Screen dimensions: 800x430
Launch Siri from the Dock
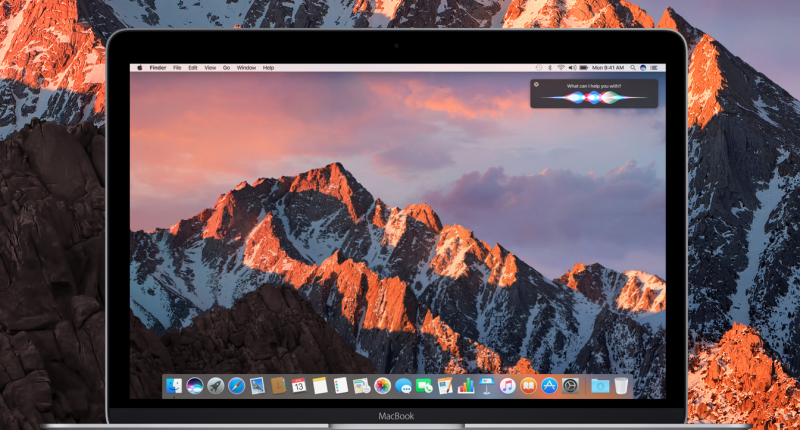point(194,386)
